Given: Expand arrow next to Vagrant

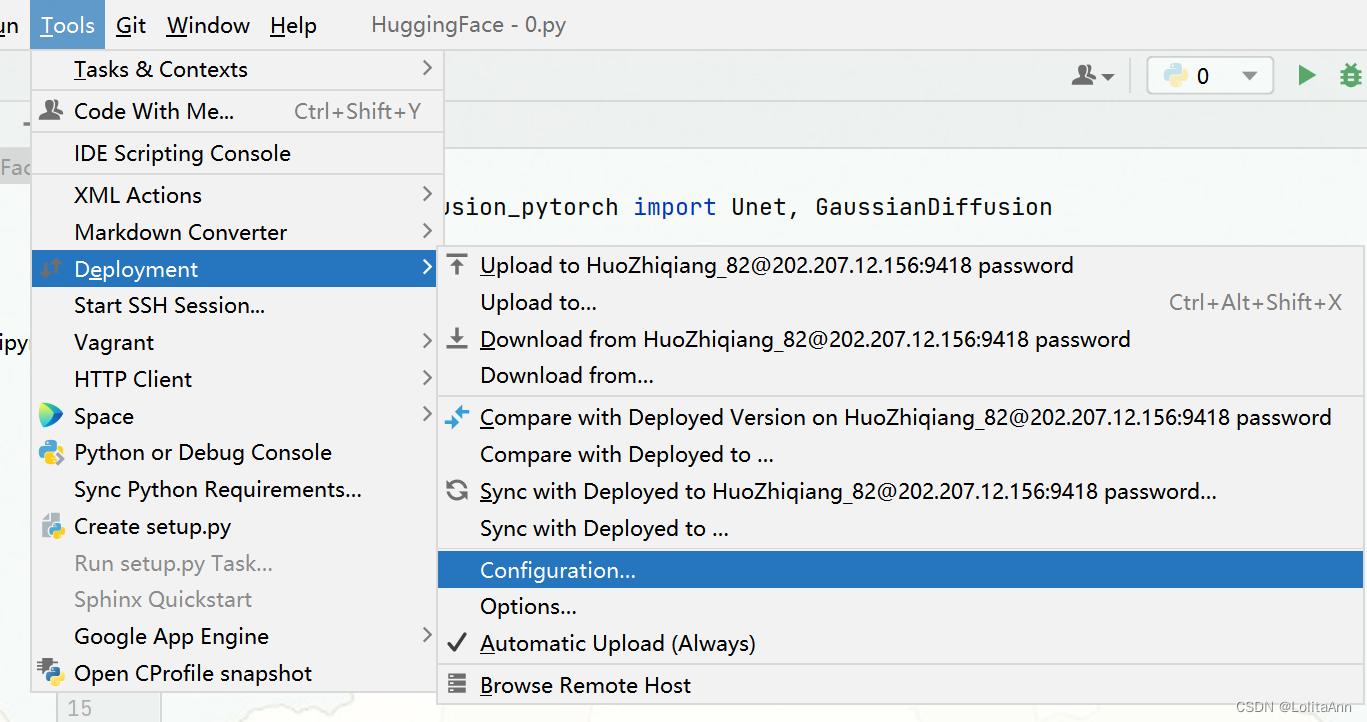Looking at the screenshot, I should tap(427, 341).
